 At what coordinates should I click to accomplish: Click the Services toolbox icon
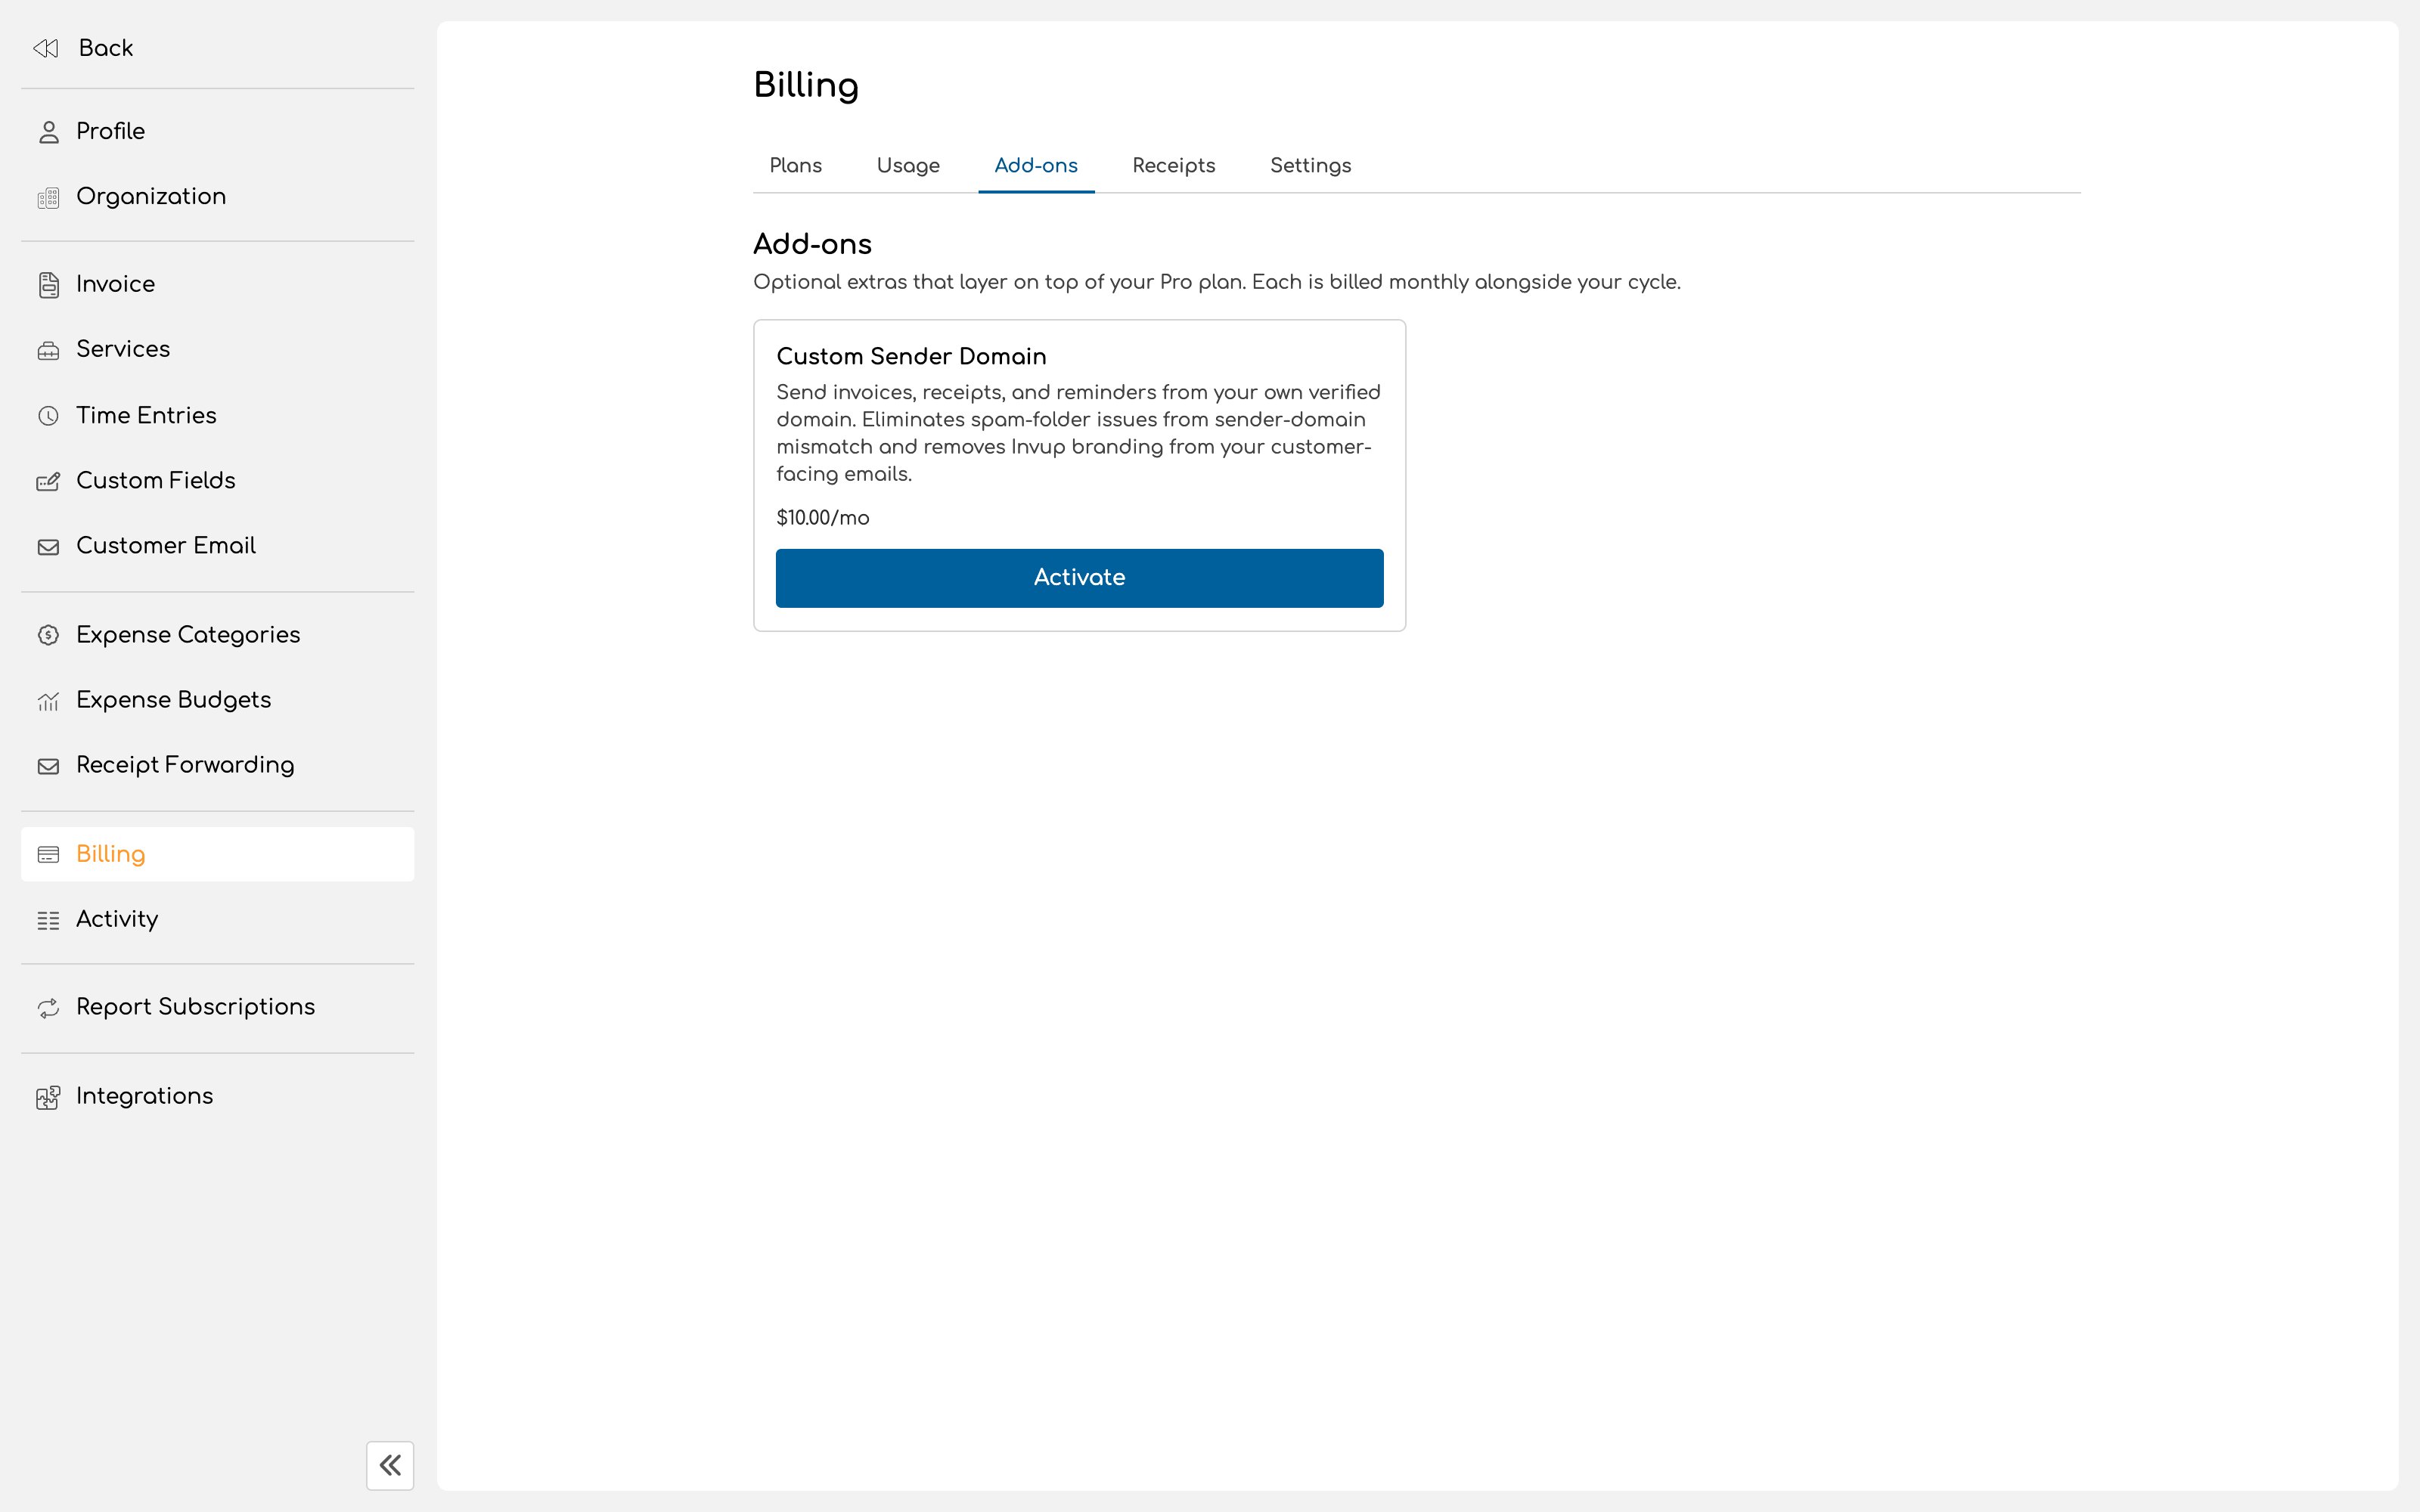pos(48,350)
